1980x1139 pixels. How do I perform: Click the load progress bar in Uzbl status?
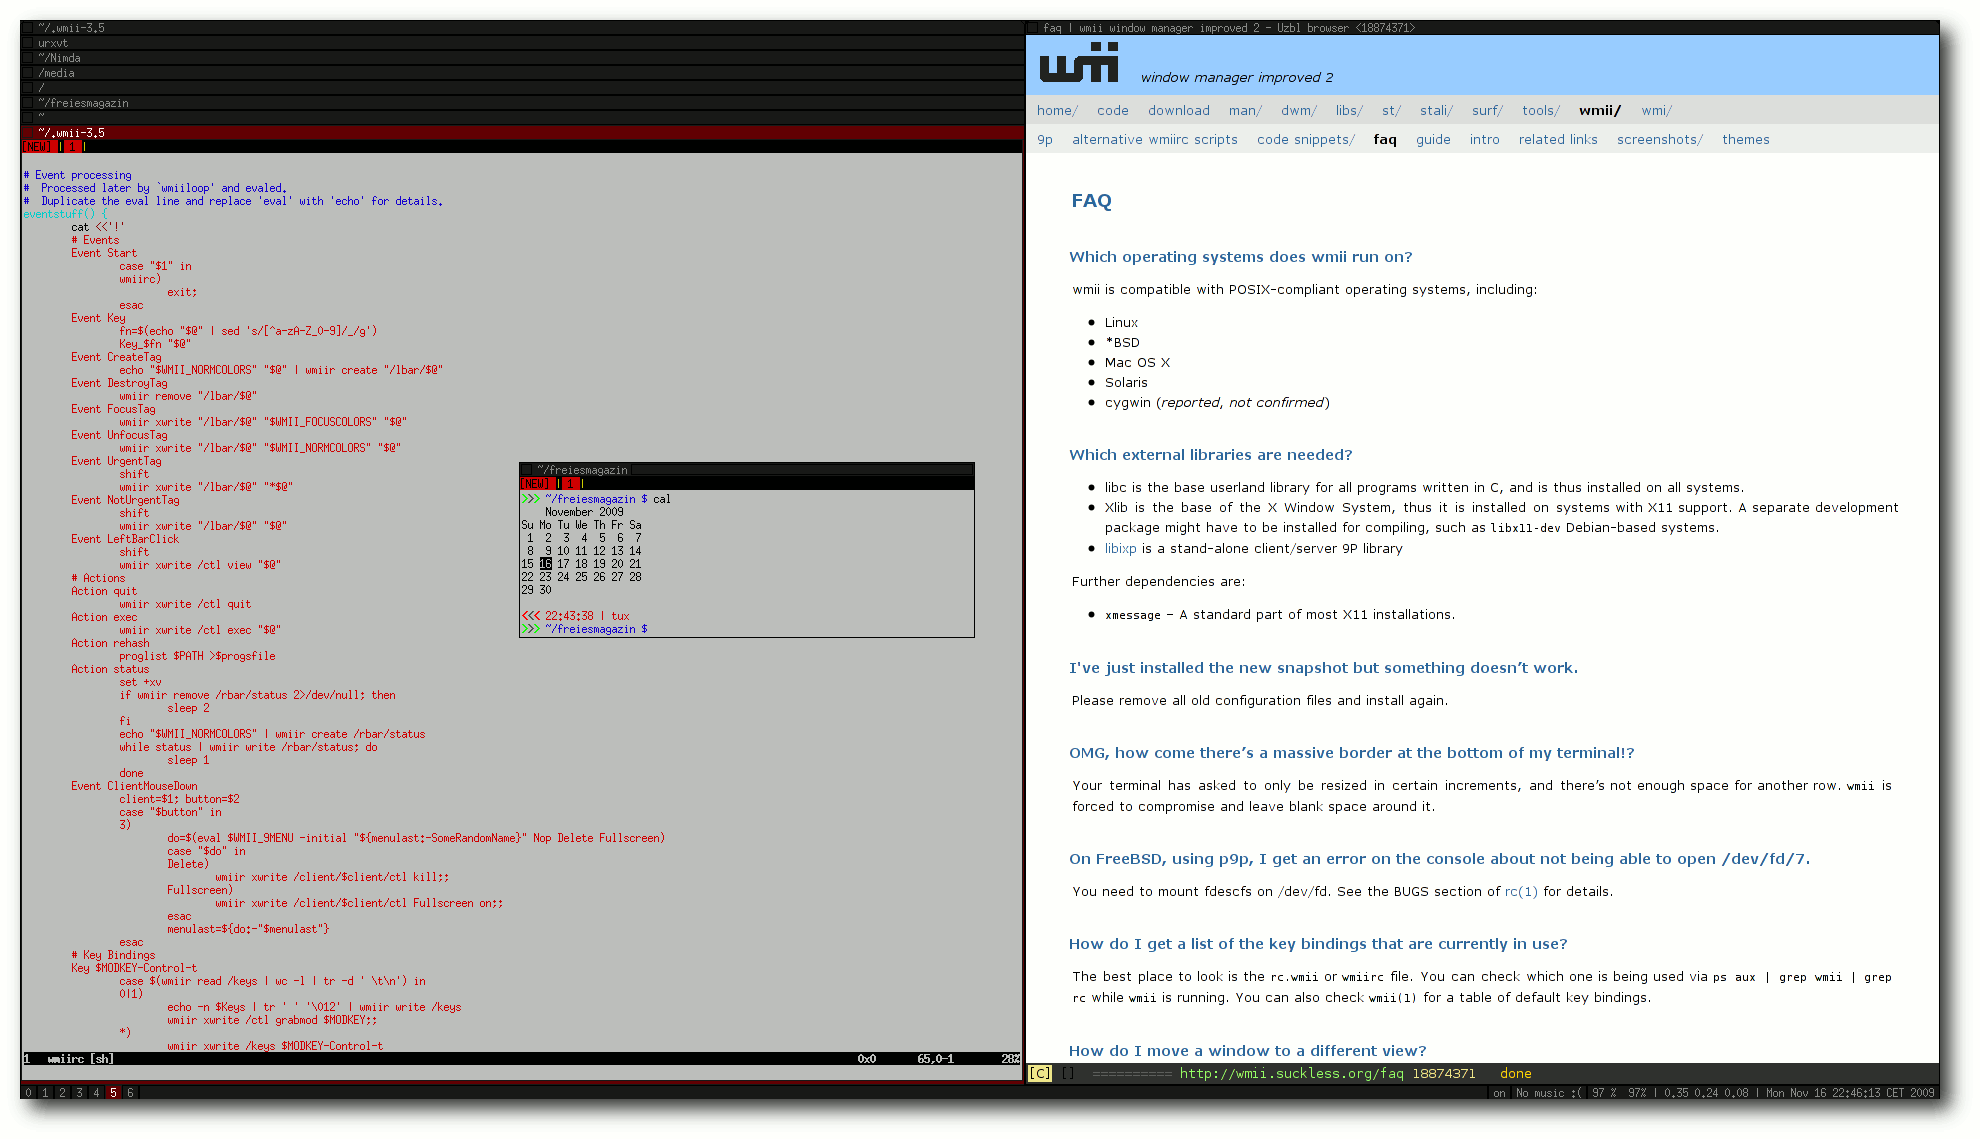pos(1132,1073)
